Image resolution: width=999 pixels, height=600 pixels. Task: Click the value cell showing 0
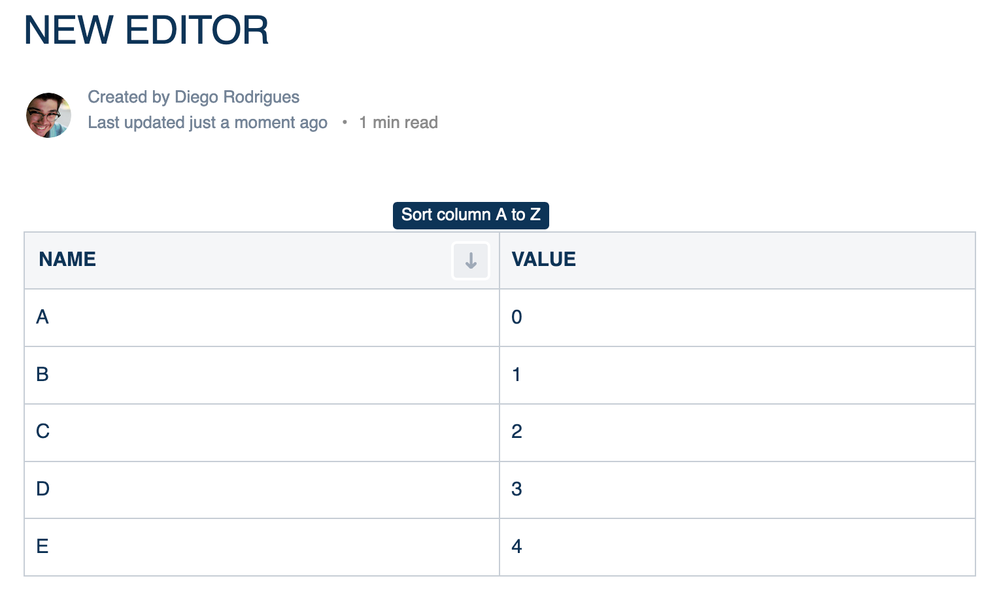click(x=737, y=318)
